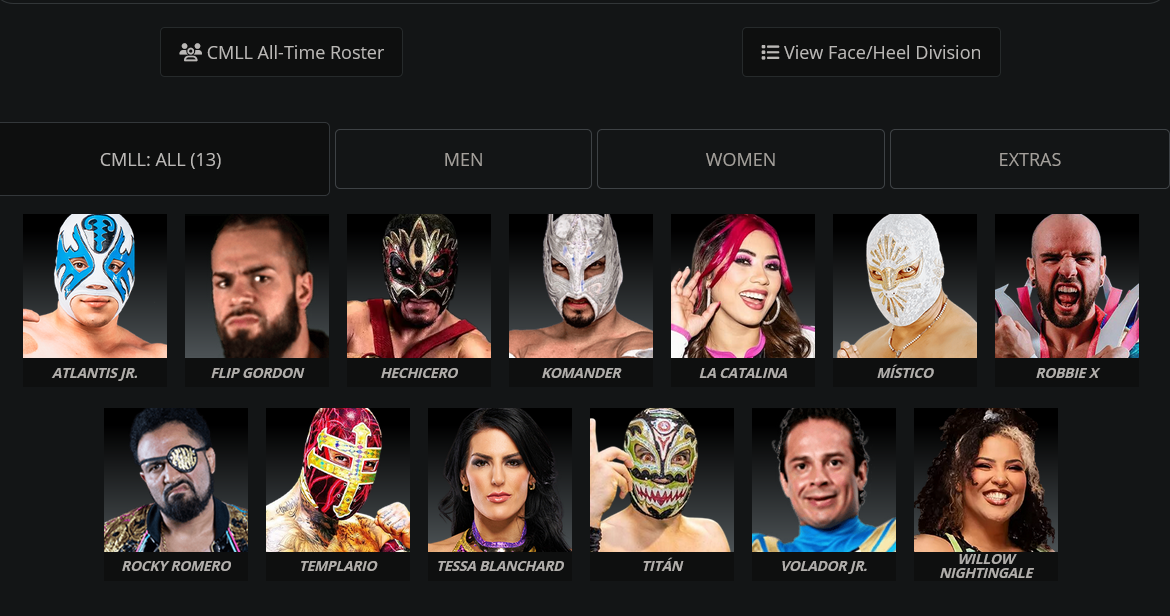Open Atlantis Jr. portrait thumbnail
Viewport: 1170px width, 616px height.
click(x=95, y=286)
